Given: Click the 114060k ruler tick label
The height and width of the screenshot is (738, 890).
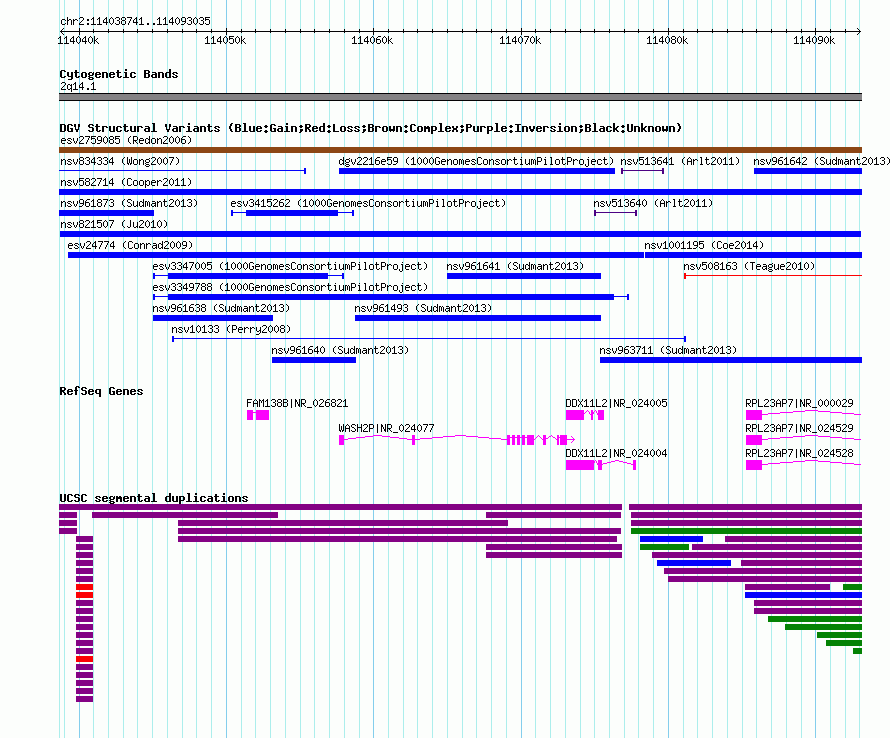Looking at the screenshot, I should tap(372, 41).
